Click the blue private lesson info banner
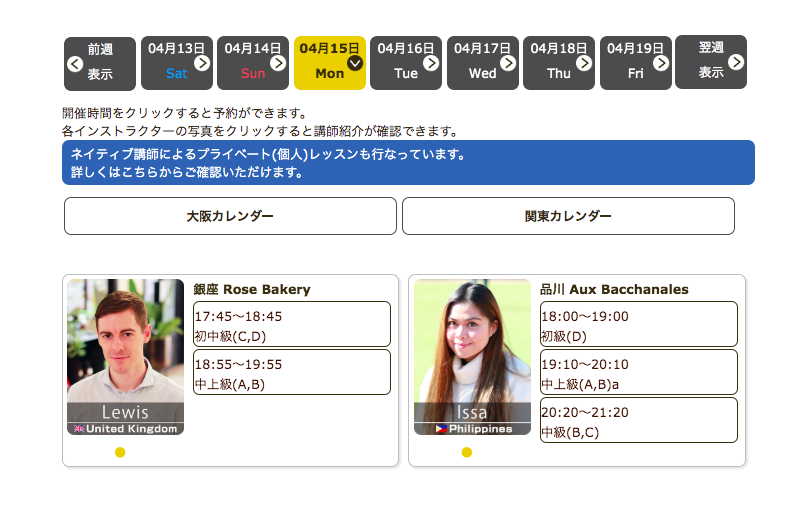 408,163
